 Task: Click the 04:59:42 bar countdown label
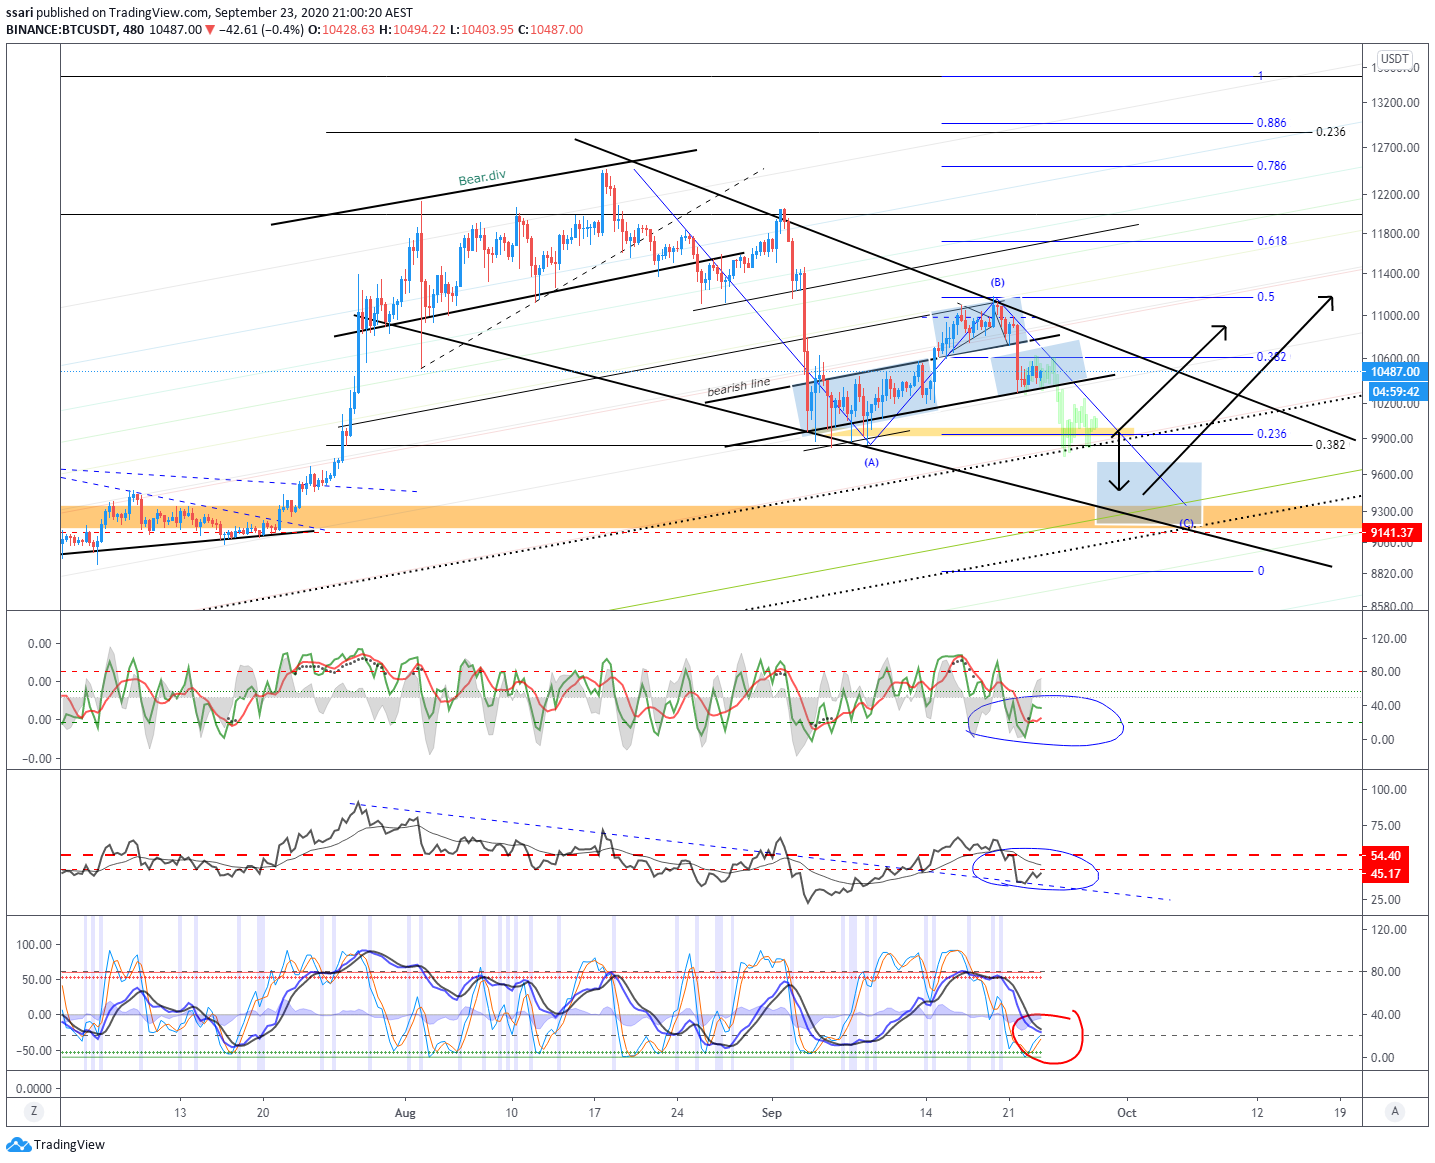click(x=1395, y=391)
